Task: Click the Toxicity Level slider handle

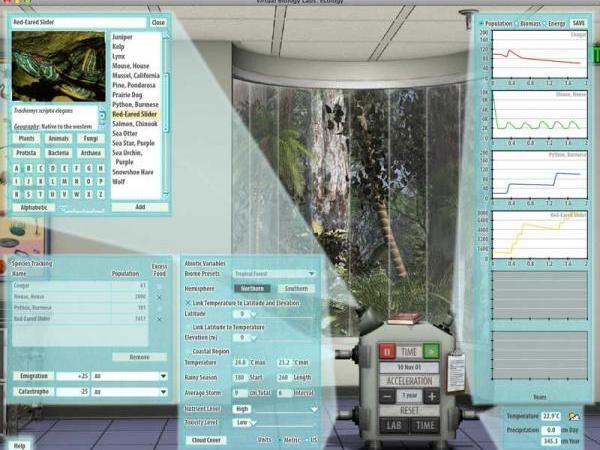Action: (253, 423)
